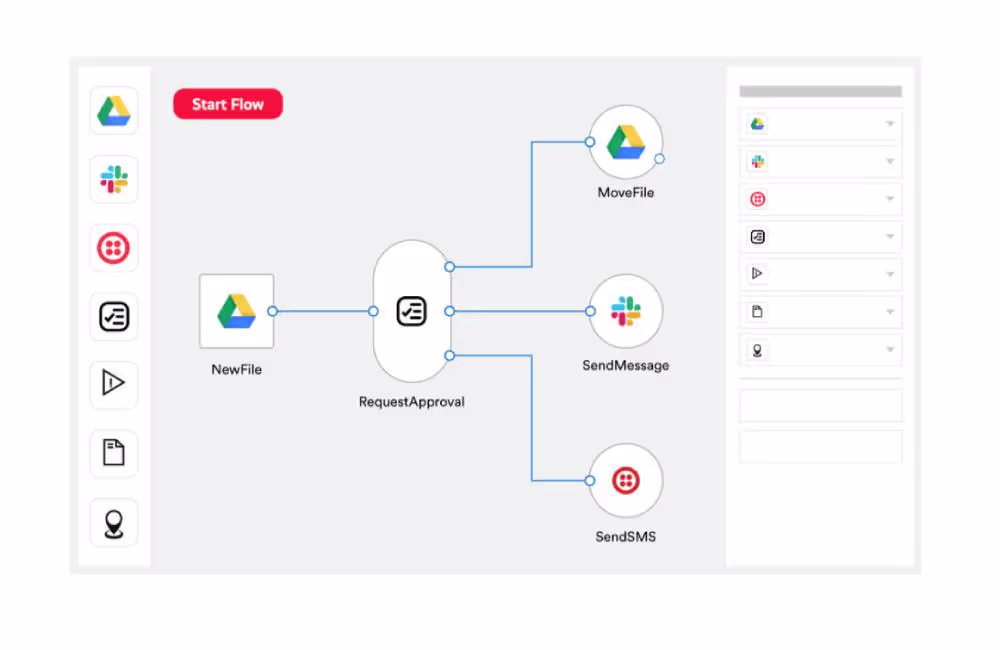Click the MoveFile node's input port

[590, 142]
